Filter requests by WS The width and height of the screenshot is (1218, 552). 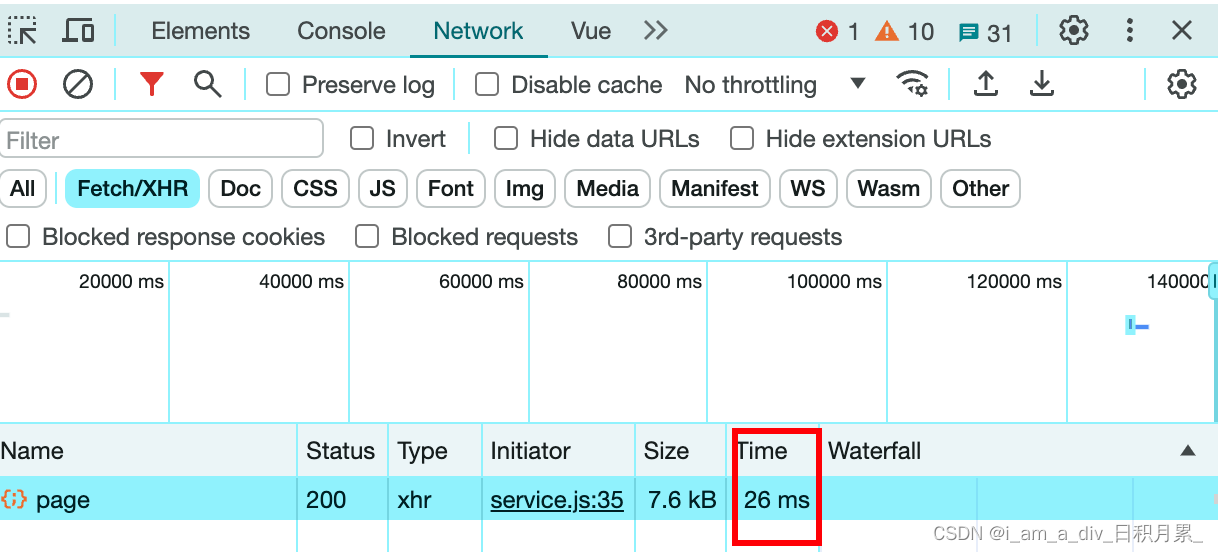click(x=808, y=188)
